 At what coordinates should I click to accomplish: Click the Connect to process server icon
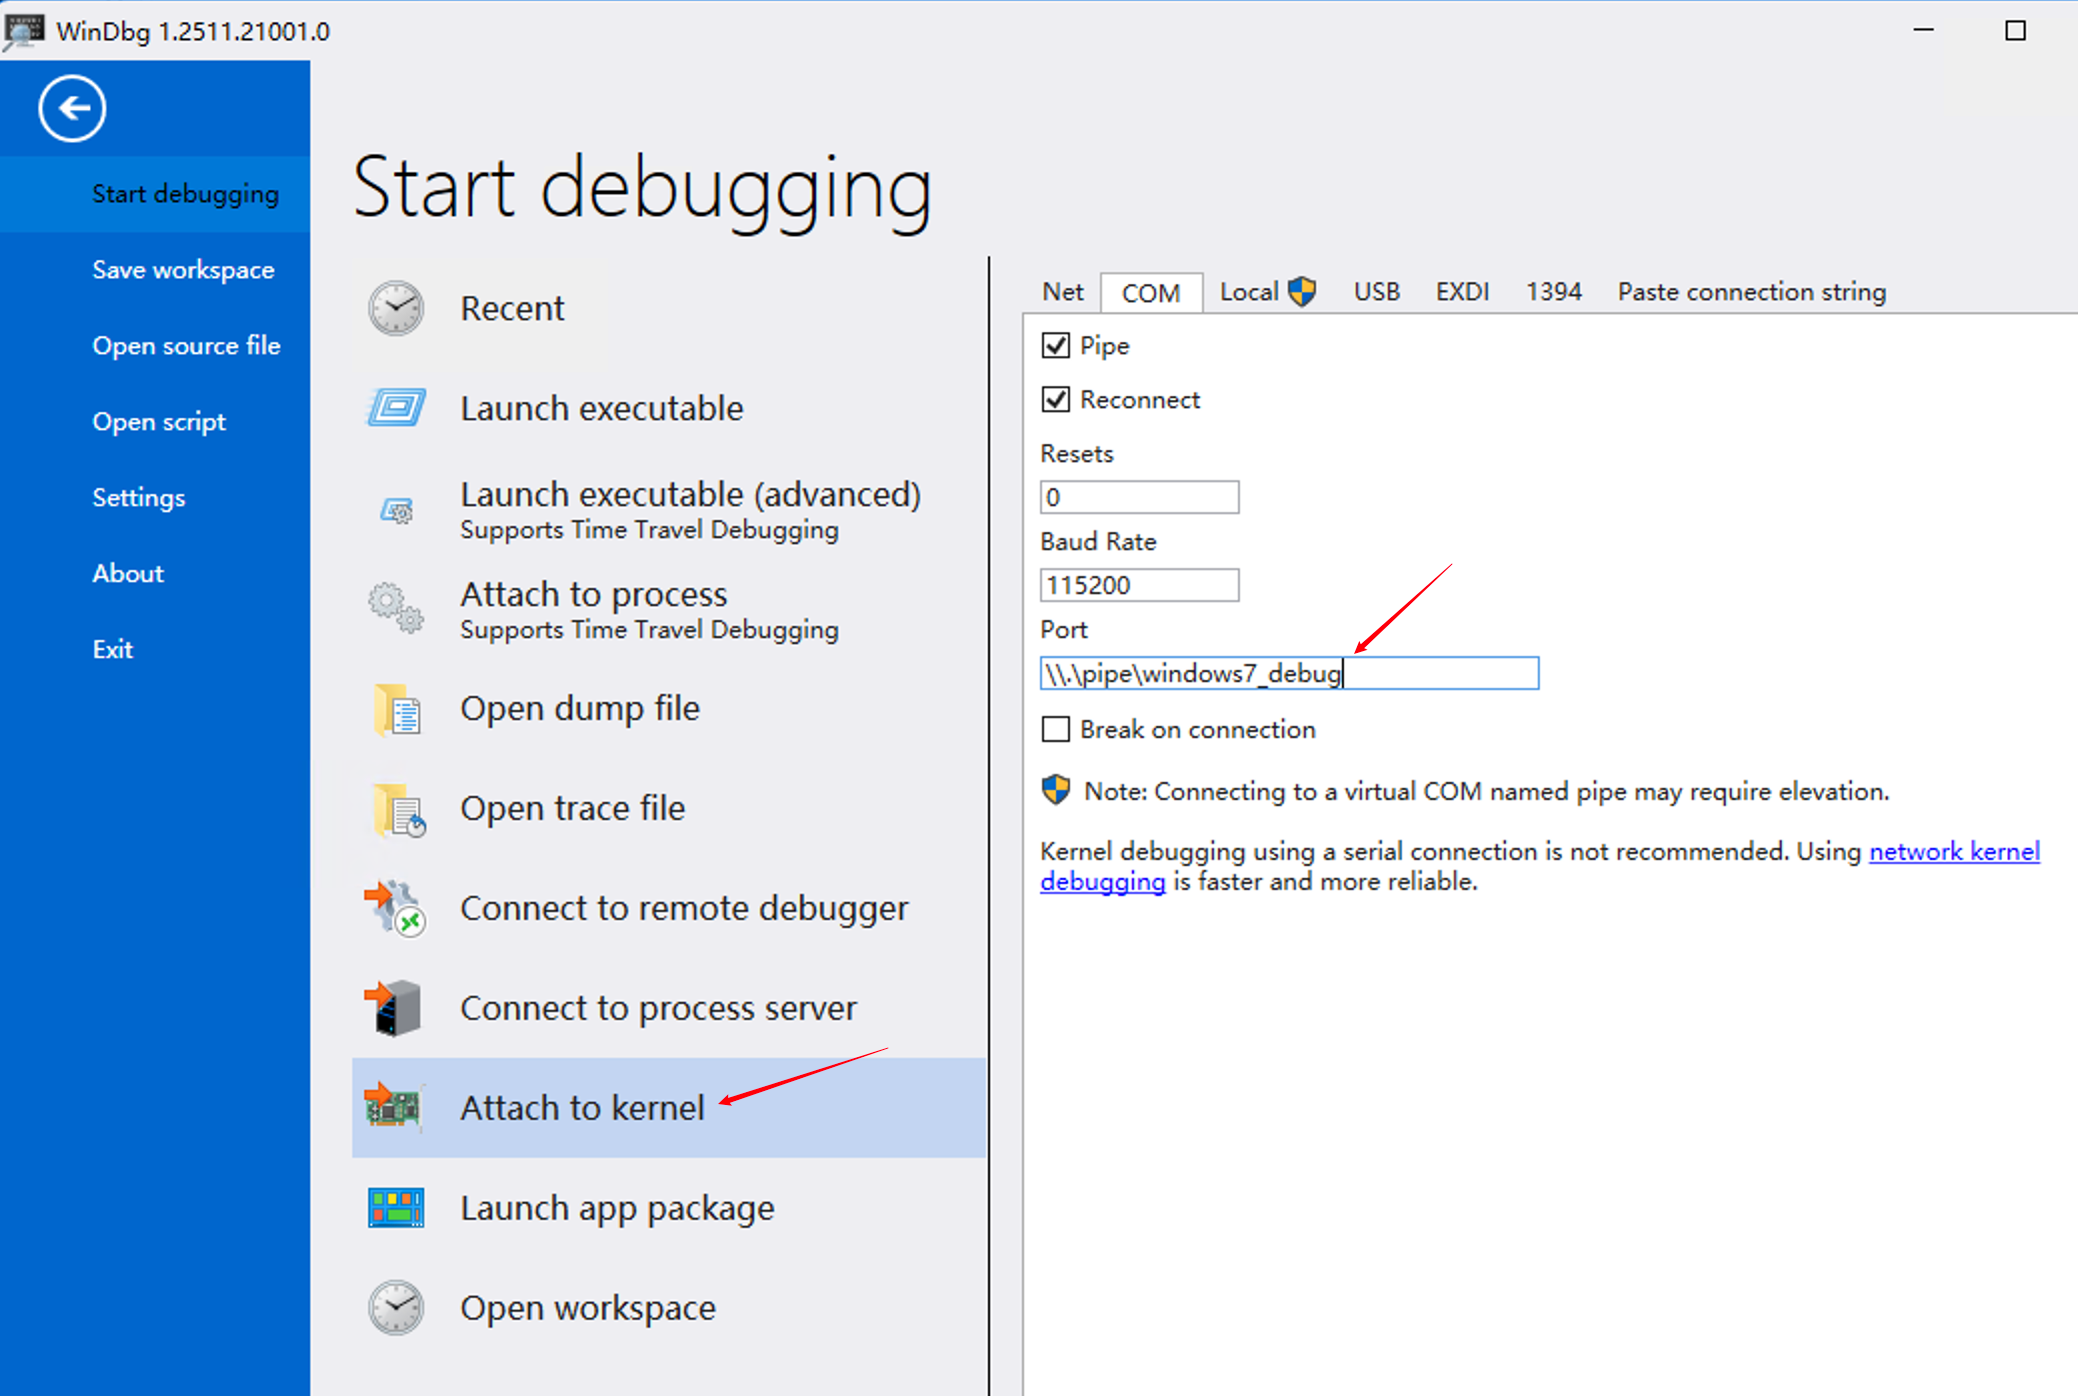tap(394, 1008)
